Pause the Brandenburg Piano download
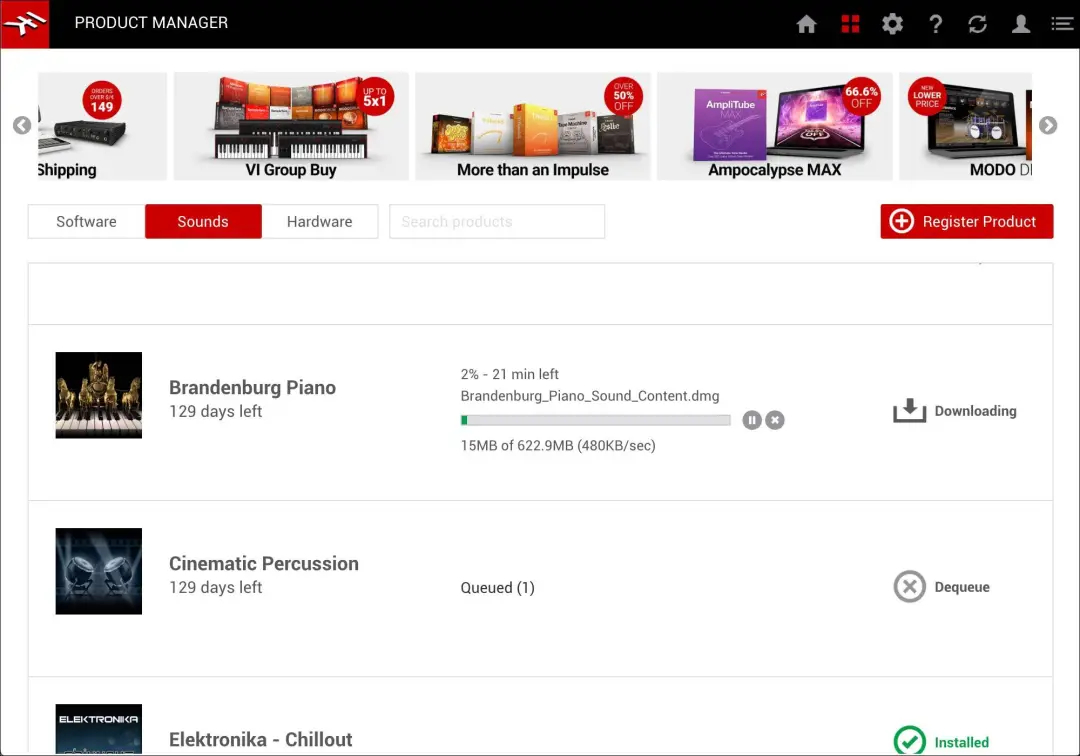Screen dimensions: 1080x756 [x=751, y=420]
